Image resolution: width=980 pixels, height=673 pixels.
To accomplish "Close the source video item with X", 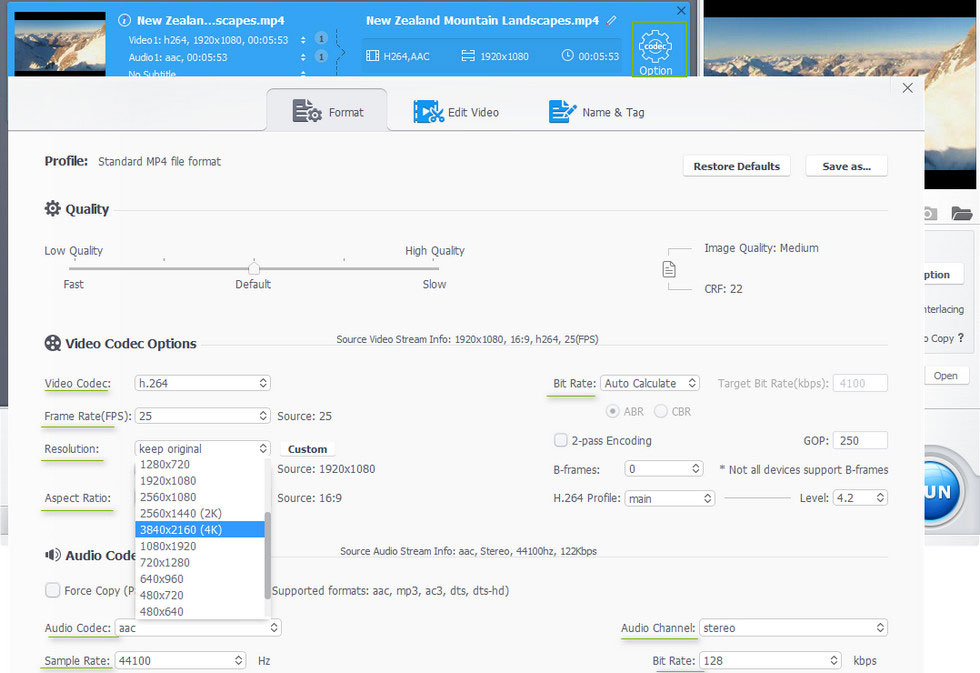I will click(x=681, y=11).
